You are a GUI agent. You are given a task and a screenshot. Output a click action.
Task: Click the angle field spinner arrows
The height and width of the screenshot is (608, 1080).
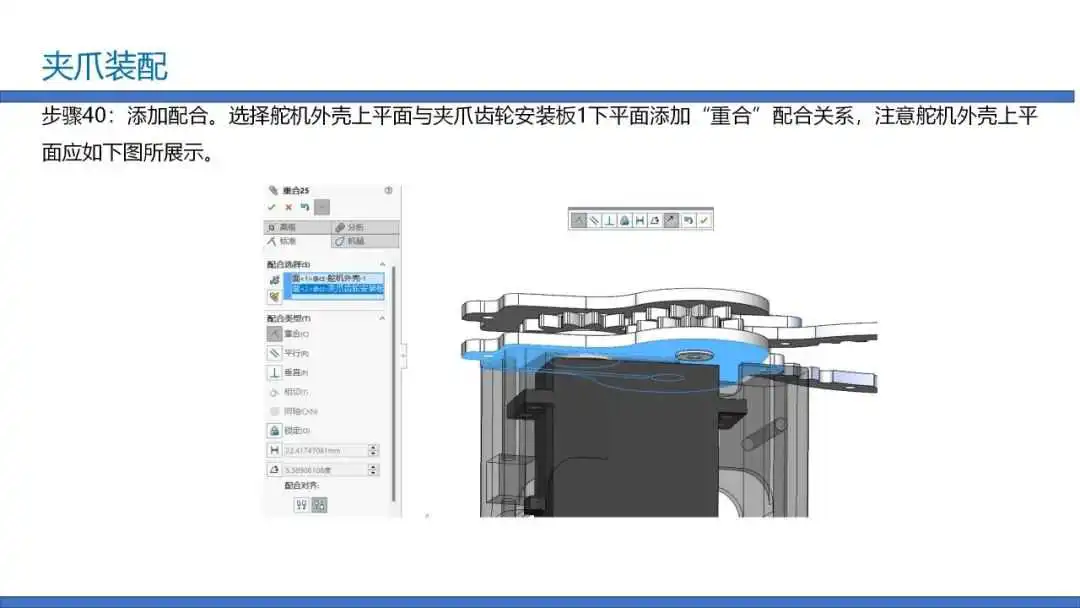click(x=373, y=470)
